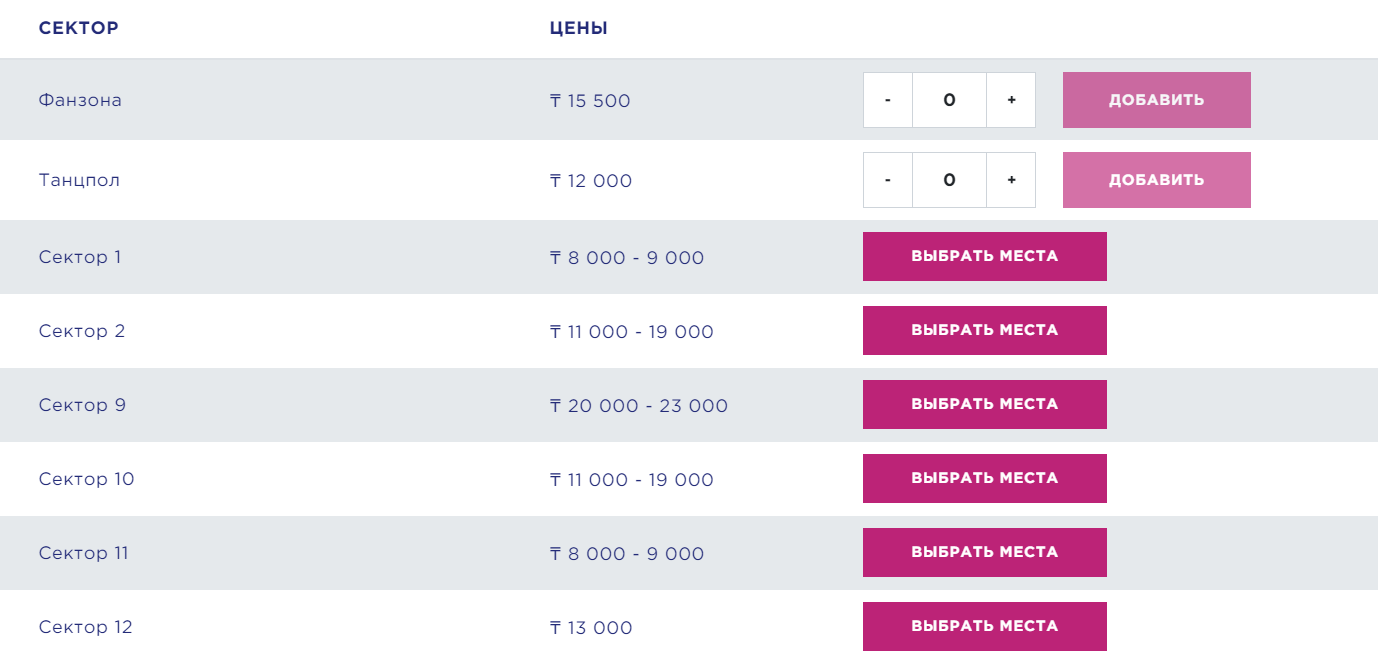Viewport: 1378px width, 660px height.
Task: Click the Цены column header
Action: coord(579,28)
